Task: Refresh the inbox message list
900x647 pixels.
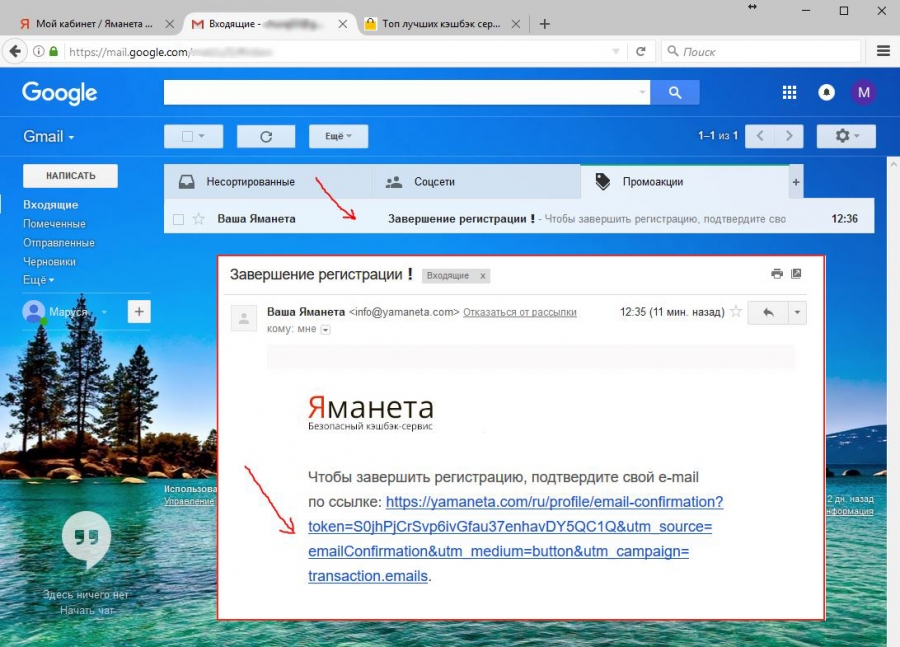Action: coord(266,137)
